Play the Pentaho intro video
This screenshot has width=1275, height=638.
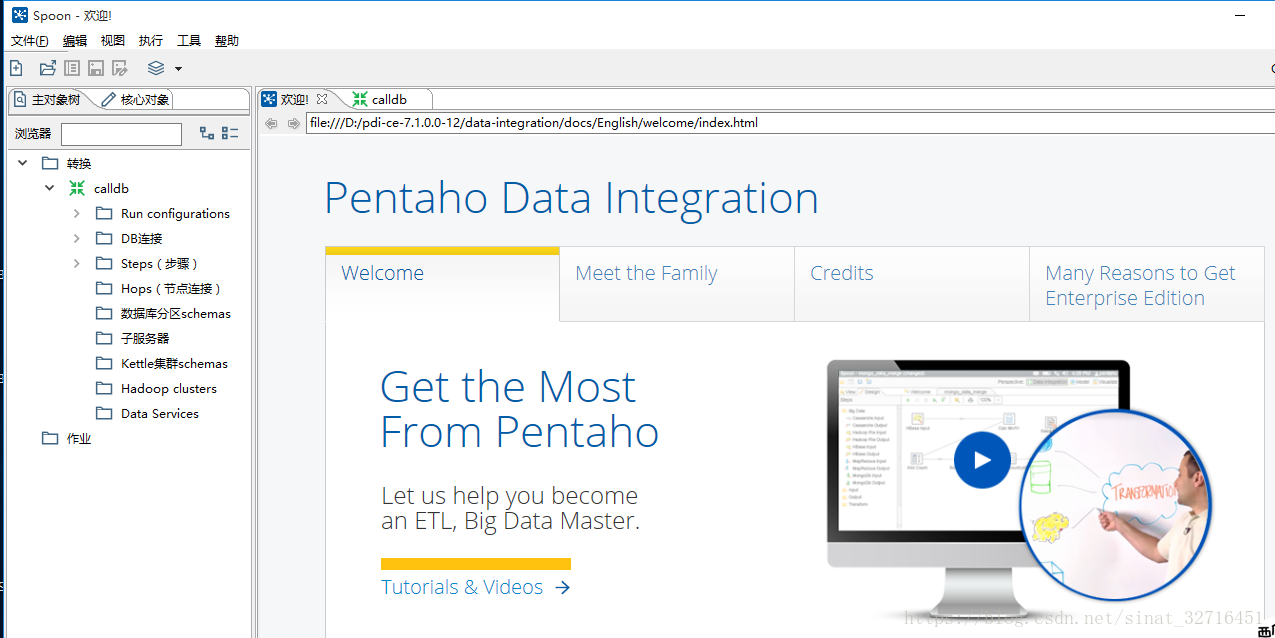pyautogui.click(x=982, y=460)
